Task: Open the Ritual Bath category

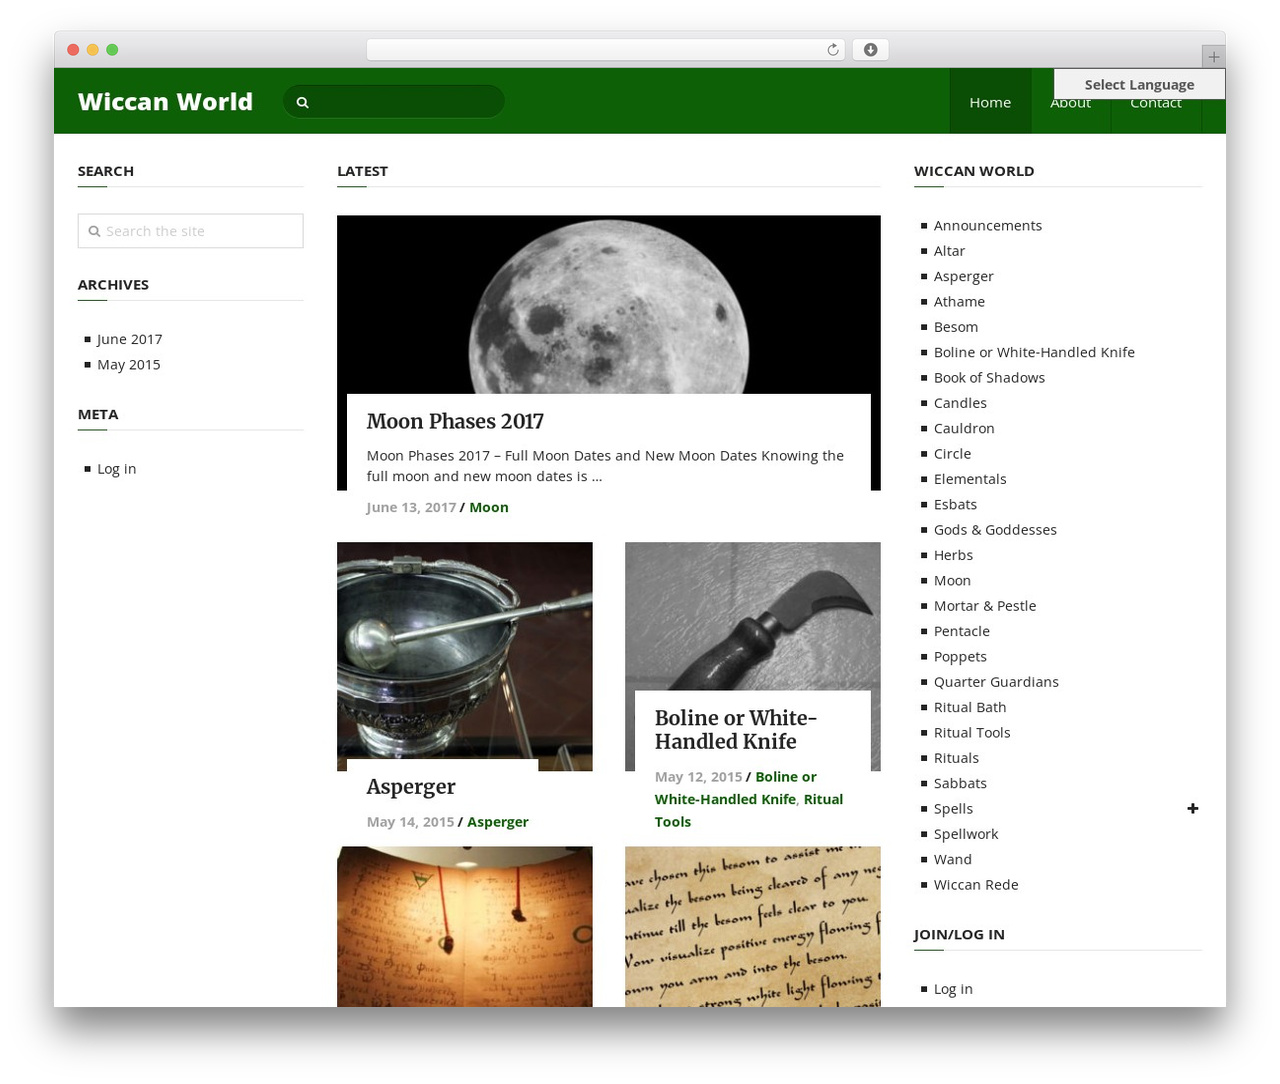Action: point(970,706)
